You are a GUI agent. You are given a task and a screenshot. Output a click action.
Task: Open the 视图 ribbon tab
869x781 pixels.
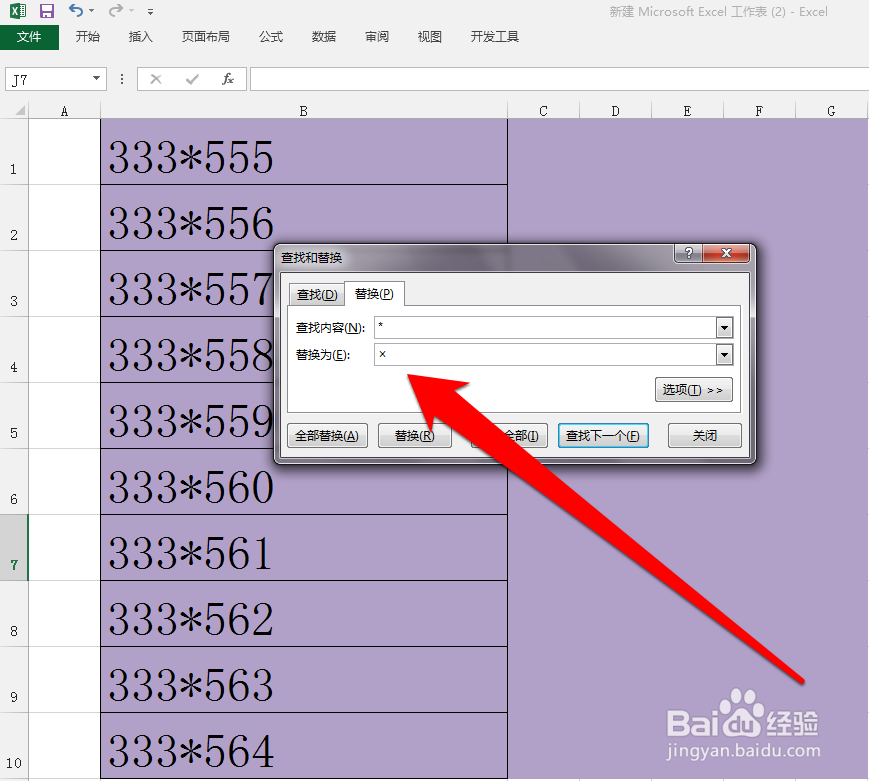pos(430,37)
